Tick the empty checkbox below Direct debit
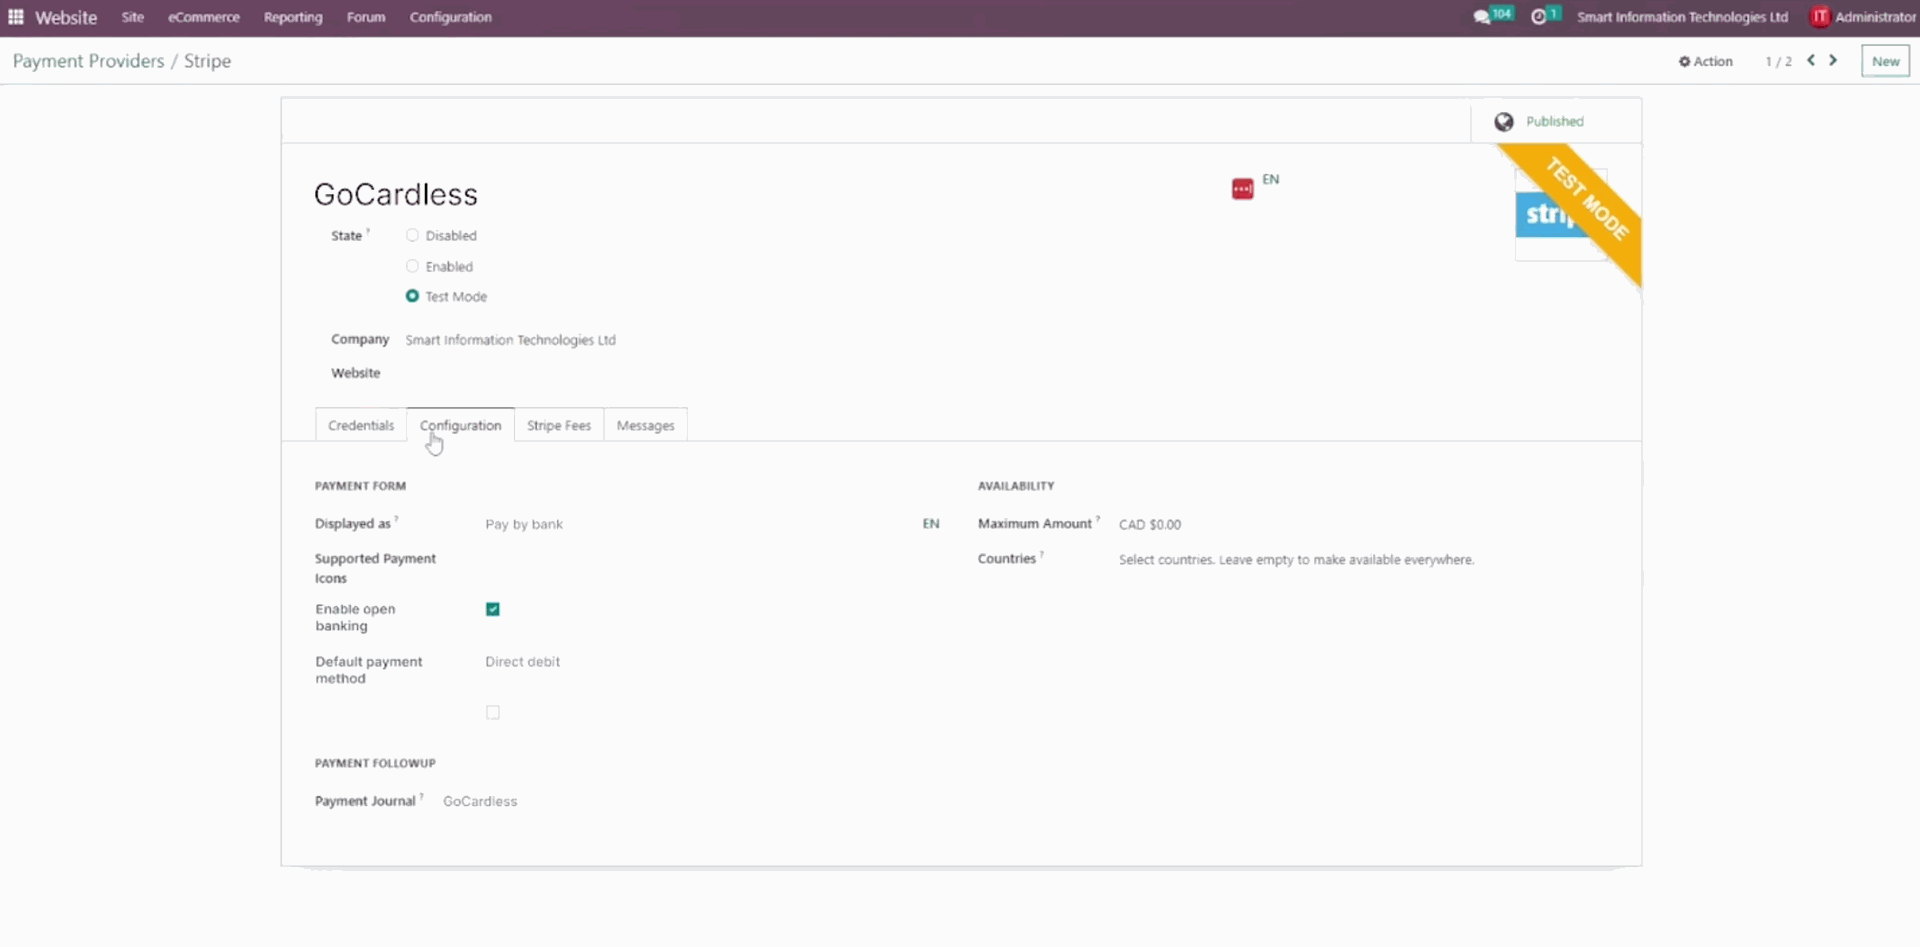The width and height of the screenshot is (1920, 947). [x=493, y=713]
